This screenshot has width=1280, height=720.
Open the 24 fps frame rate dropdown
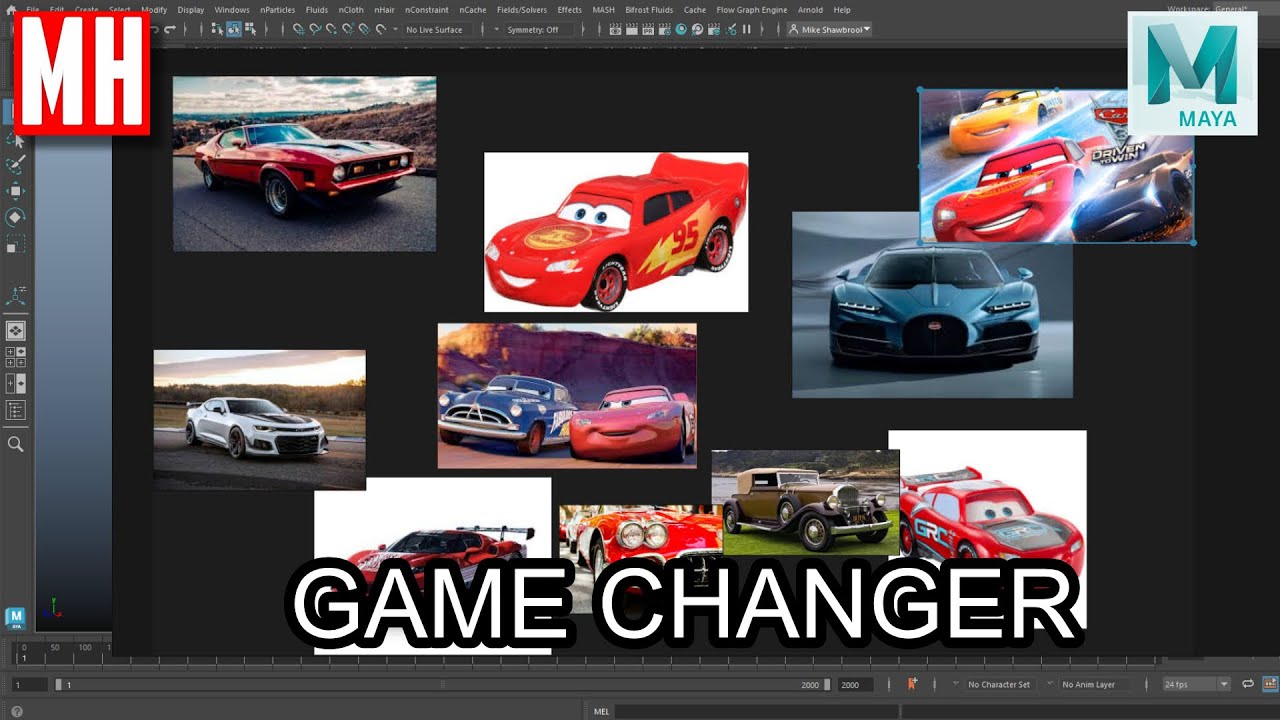[1196, 685]
